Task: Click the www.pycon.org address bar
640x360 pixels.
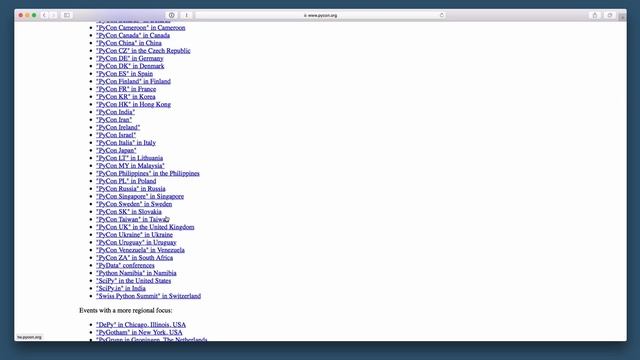Action: (x=320, y=16)
